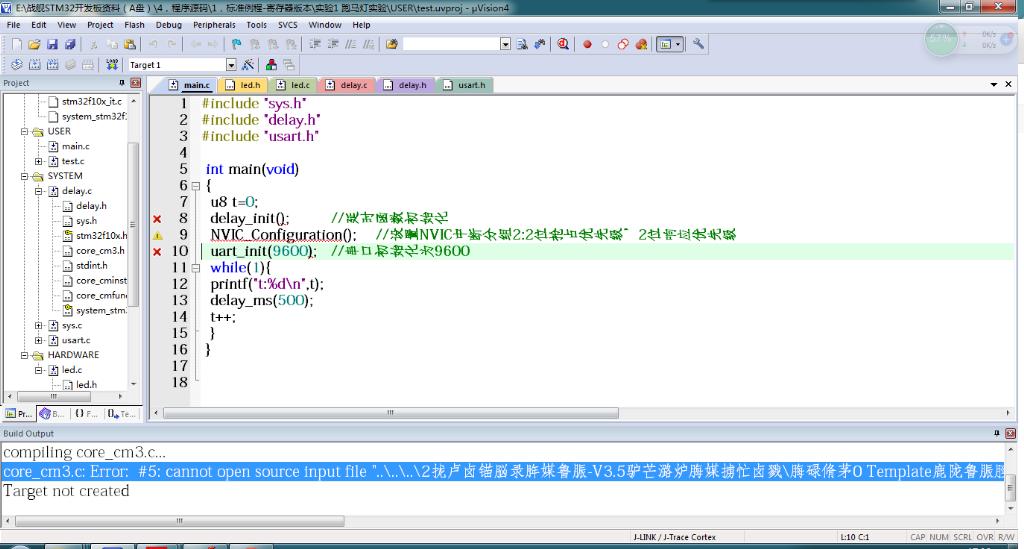
Task: Open the Target 1 dropdown
Action: tap(231, 65)
